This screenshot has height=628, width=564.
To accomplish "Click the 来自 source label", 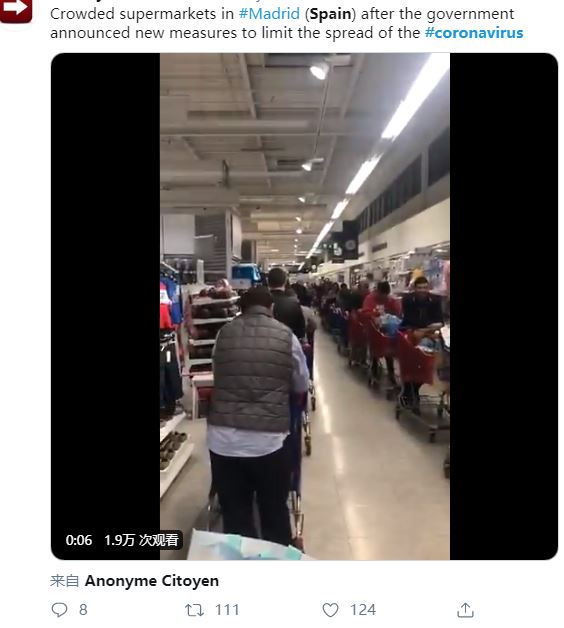I will (x=64, y=581).
